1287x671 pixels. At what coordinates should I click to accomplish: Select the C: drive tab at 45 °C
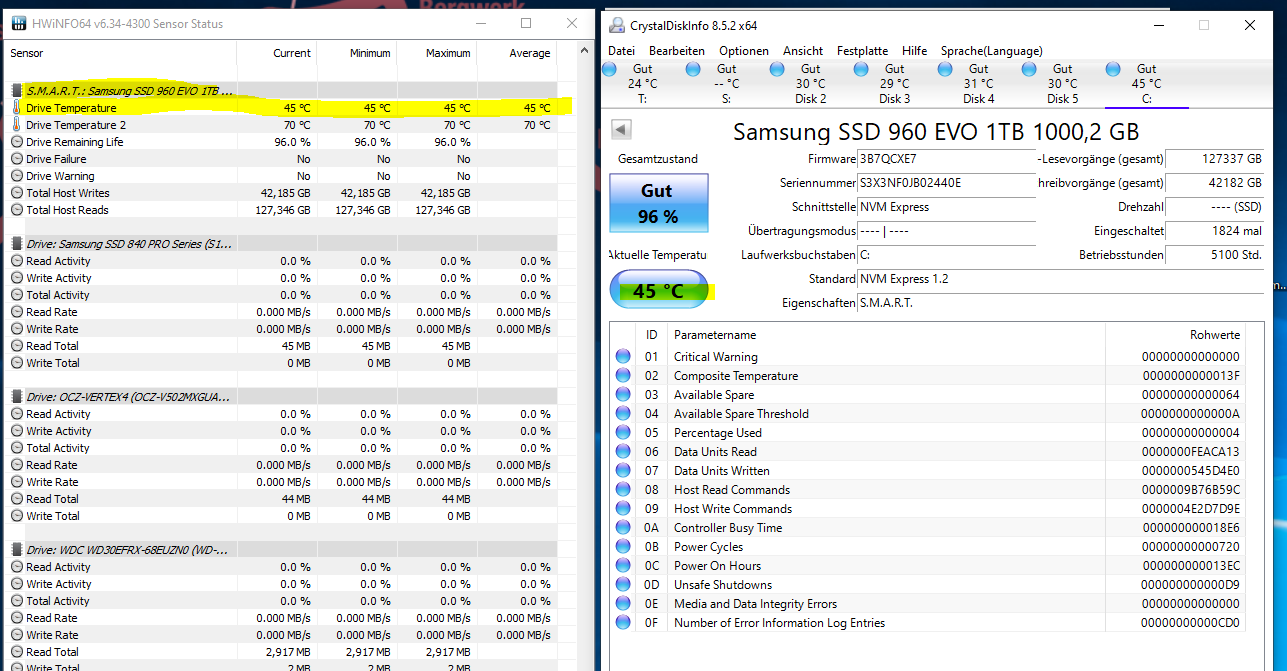pos(1146,84)
